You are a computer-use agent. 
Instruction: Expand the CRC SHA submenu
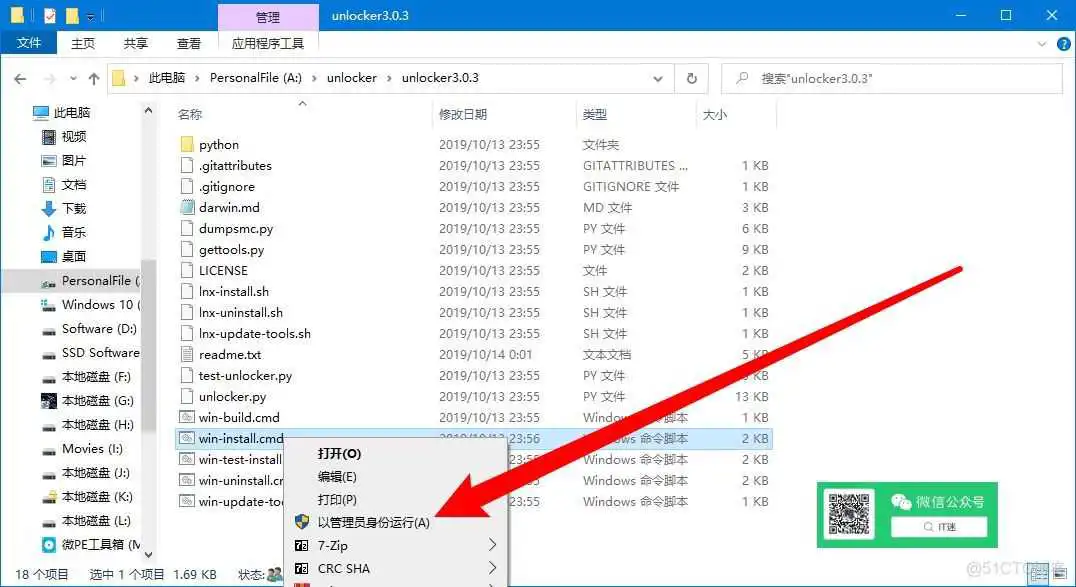pos(492,567)
